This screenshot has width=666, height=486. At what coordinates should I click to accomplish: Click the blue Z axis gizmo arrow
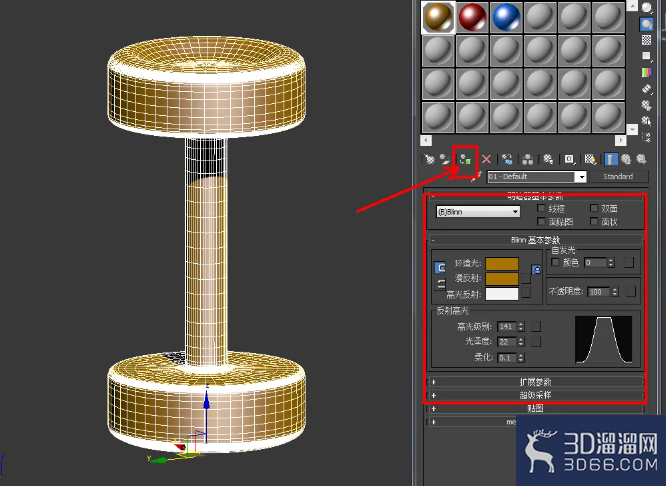tap(206, 400)
